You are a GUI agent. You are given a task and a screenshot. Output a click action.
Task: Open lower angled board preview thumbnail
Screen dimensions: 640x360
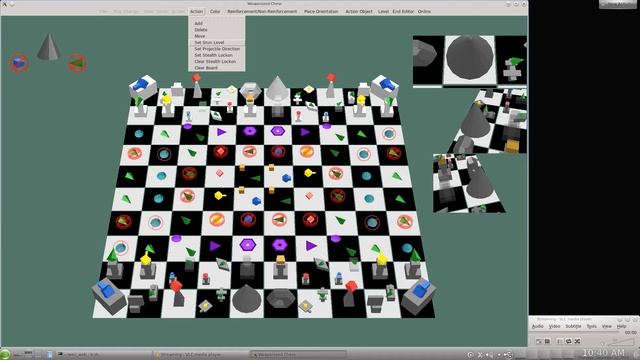[469, 183]
